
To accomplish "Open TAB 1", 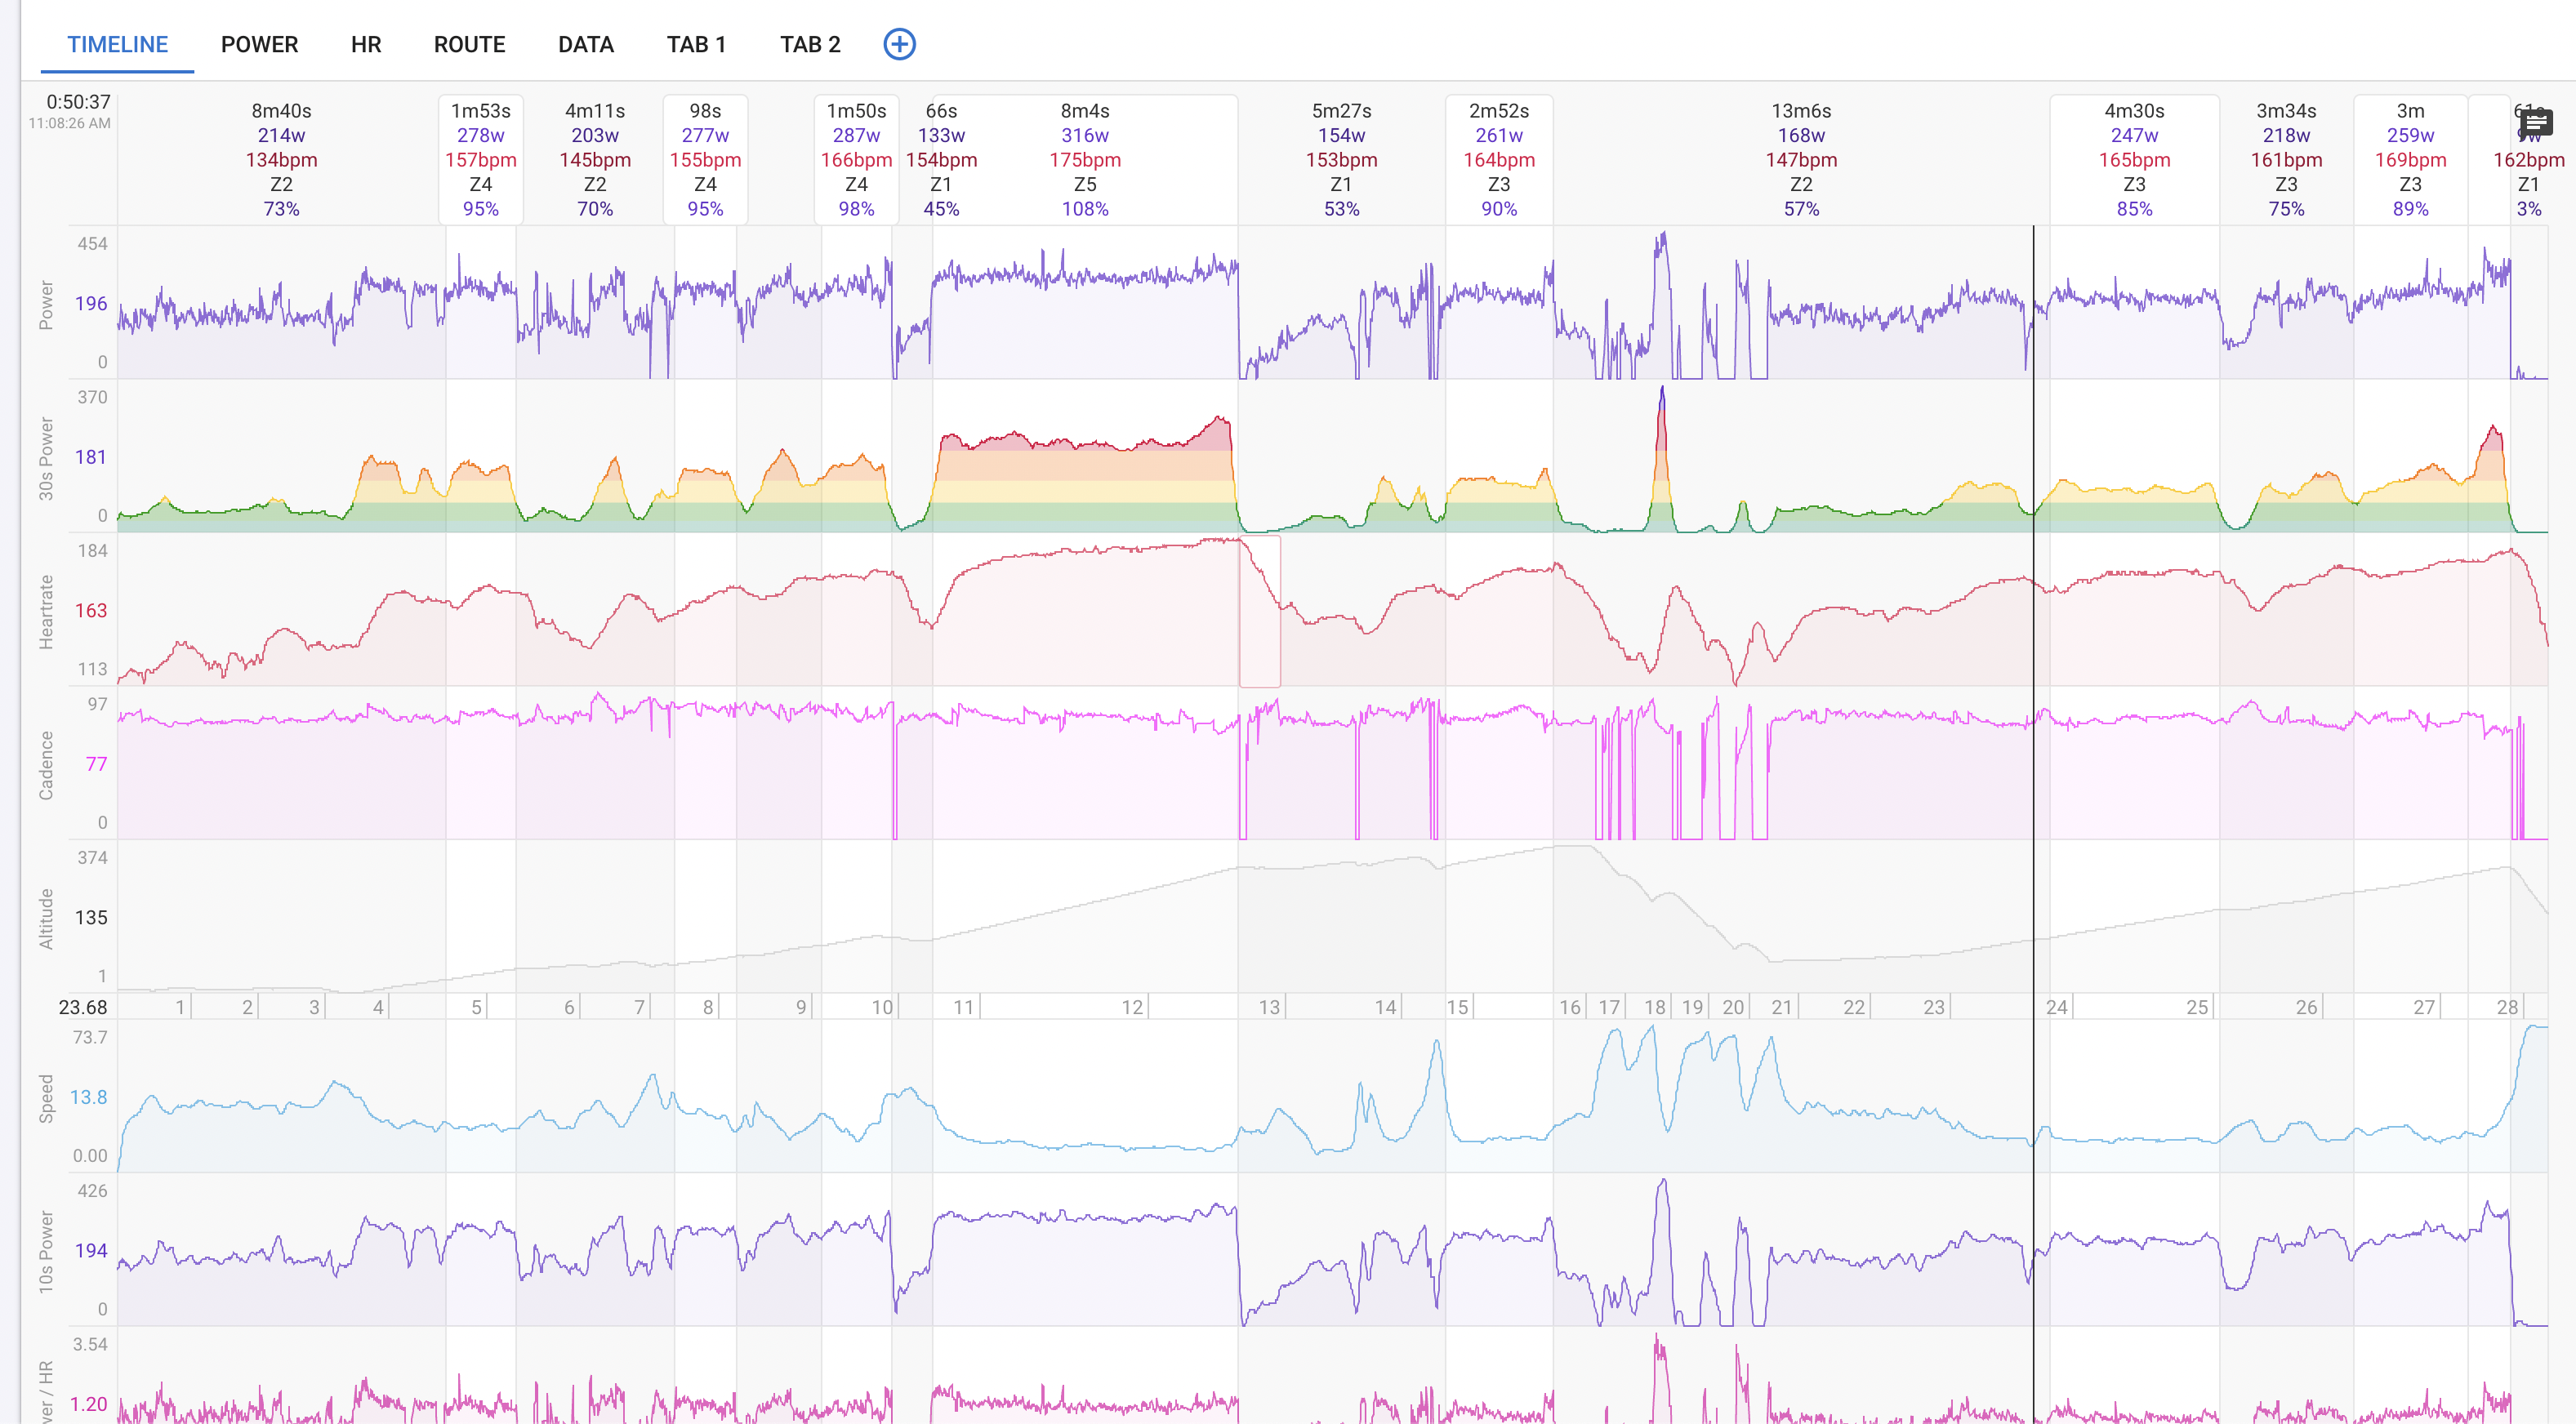I will [696, 44].
